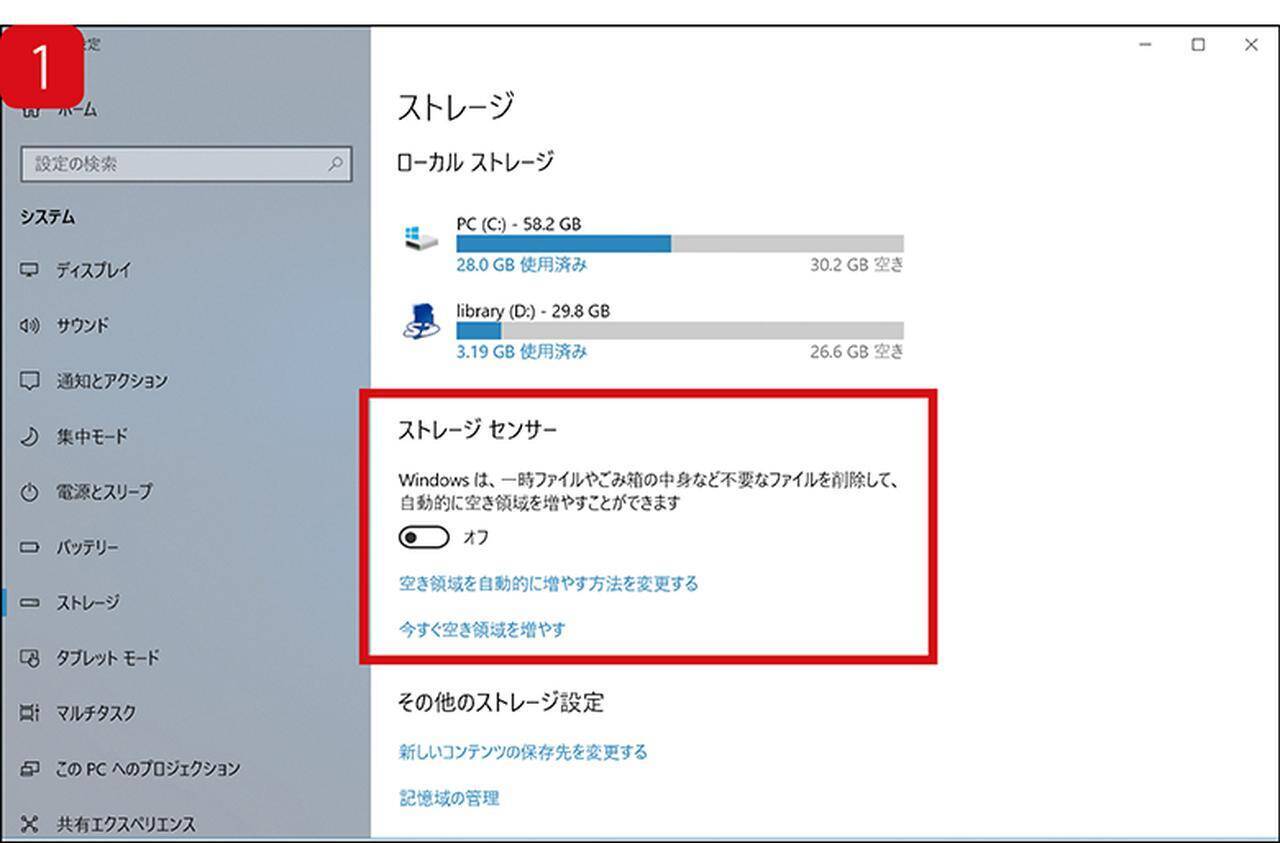Click 今すぐ空き領域を増やす link
This screenshot has height=843, width=1280.
[x=482, y=629]
